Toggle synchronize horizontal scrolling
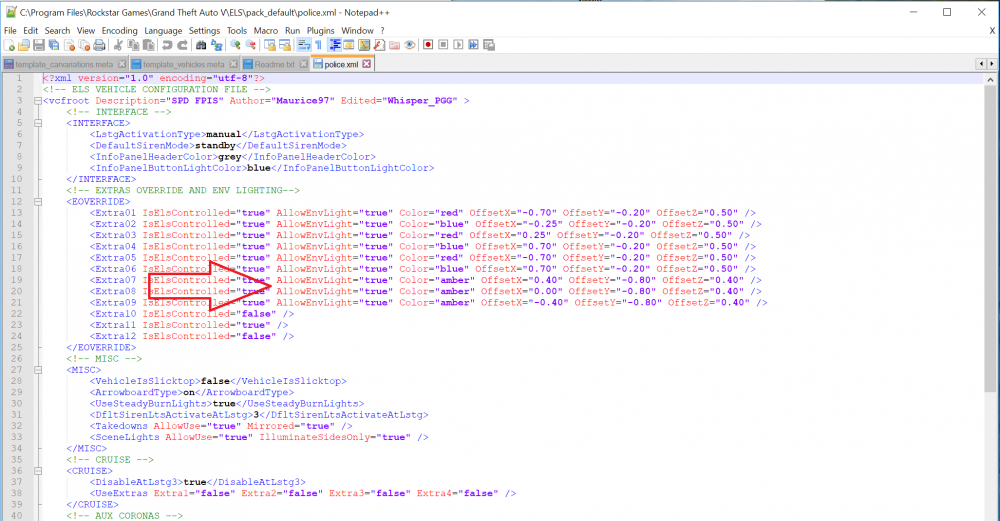Viewport: 1000px width, 521px height. pyautogui.click(x=284, y=45)
